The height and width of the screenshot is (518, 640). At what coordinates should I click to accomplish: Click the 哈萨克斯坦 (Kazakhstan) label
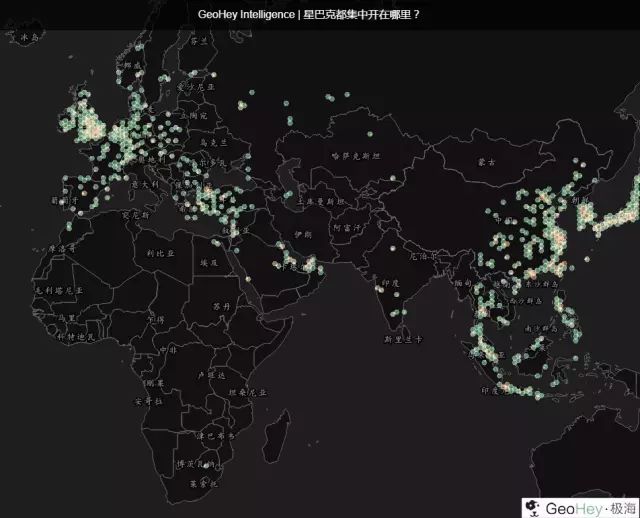click(356, 156)
